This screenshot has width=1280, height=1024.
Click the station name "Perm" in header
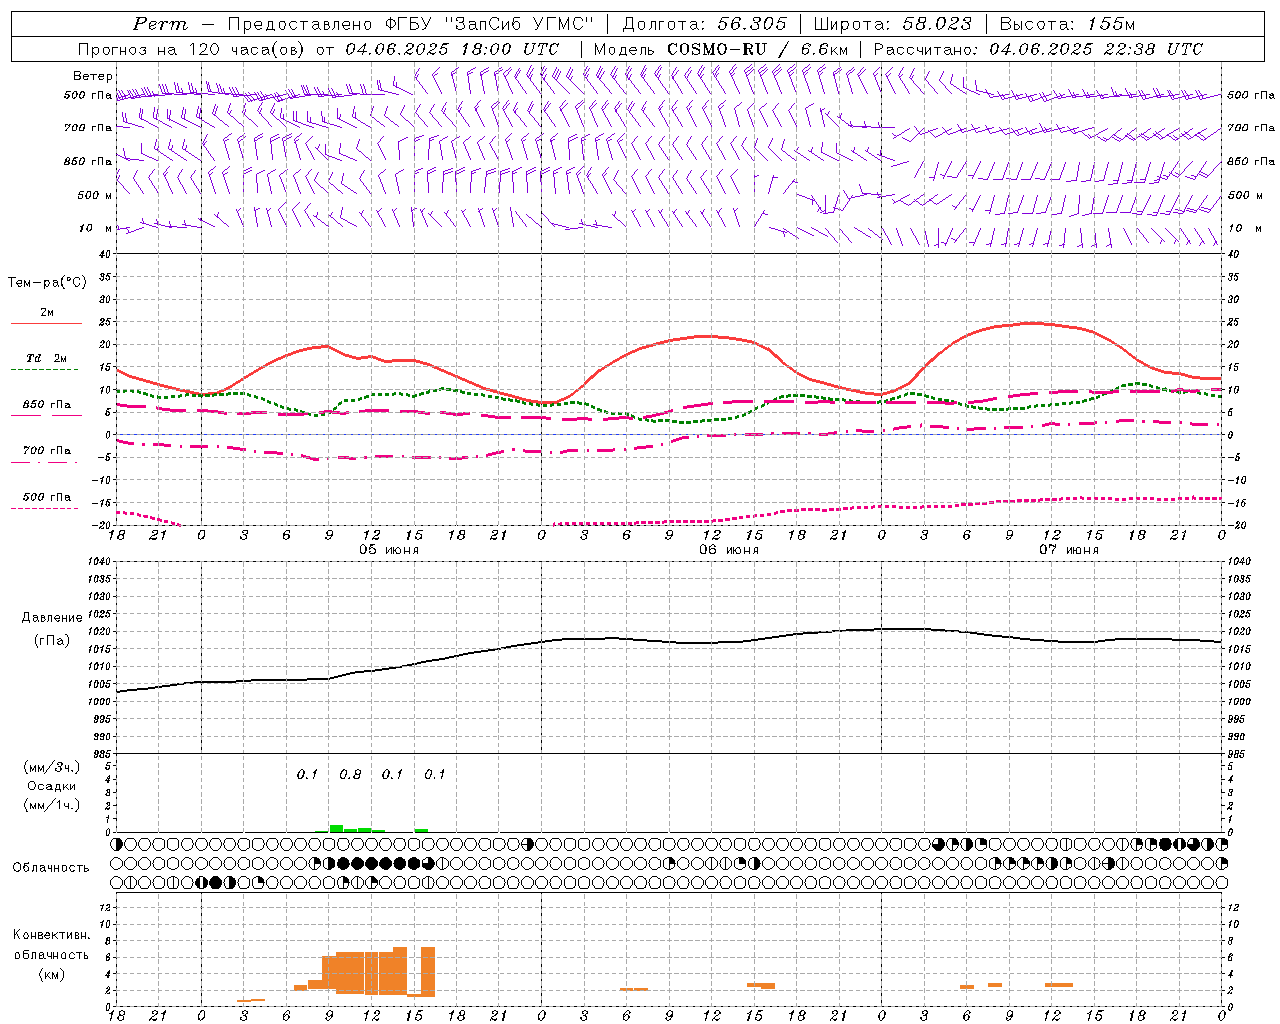[160, 24]
